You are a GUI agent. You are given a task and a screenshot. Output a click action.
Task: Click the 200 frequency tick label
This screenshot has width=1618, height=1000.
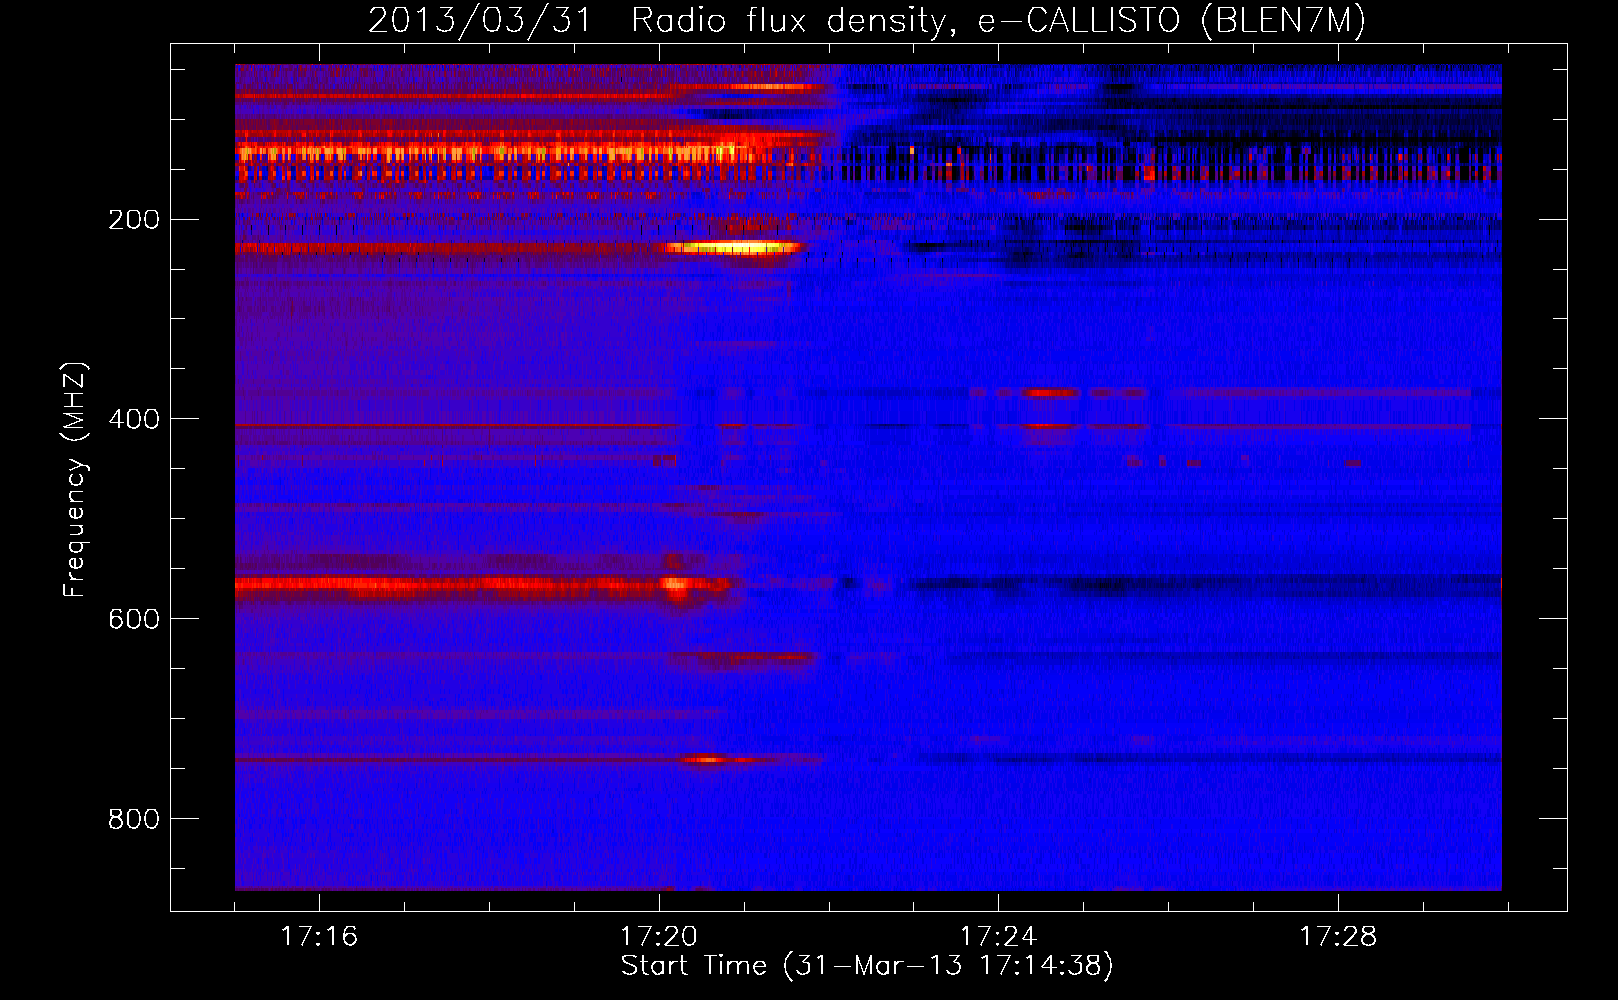(x=134, y=220)
